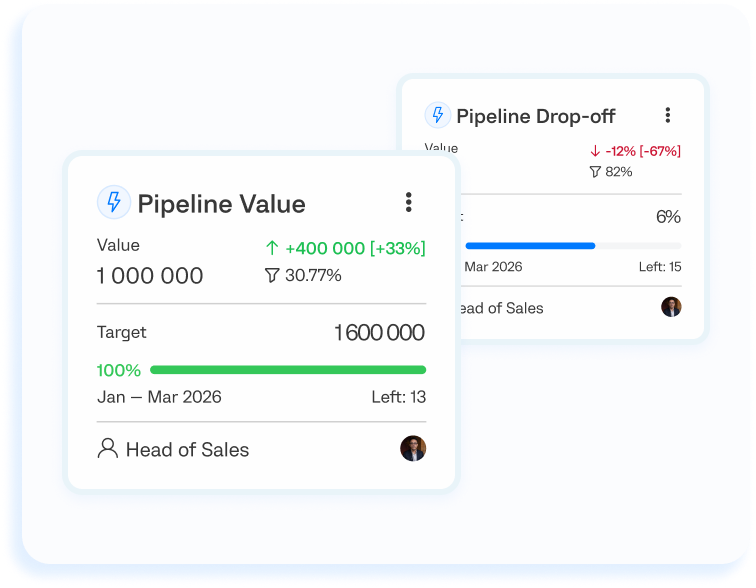Viewport: 756px width, 588px height.
Task: Open the three-dot menu on Pipeline Value card
Action: point(408,202)
